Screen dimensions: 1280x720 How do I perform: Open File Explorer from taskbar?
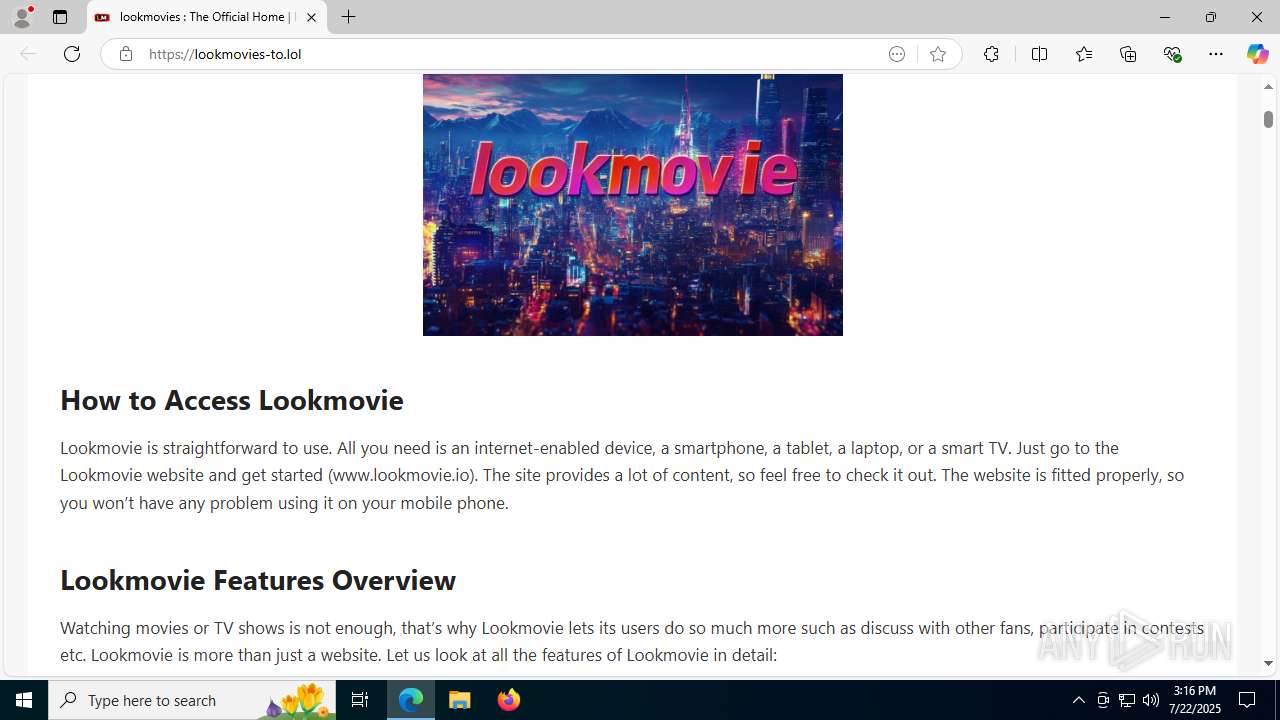[460, 700]
